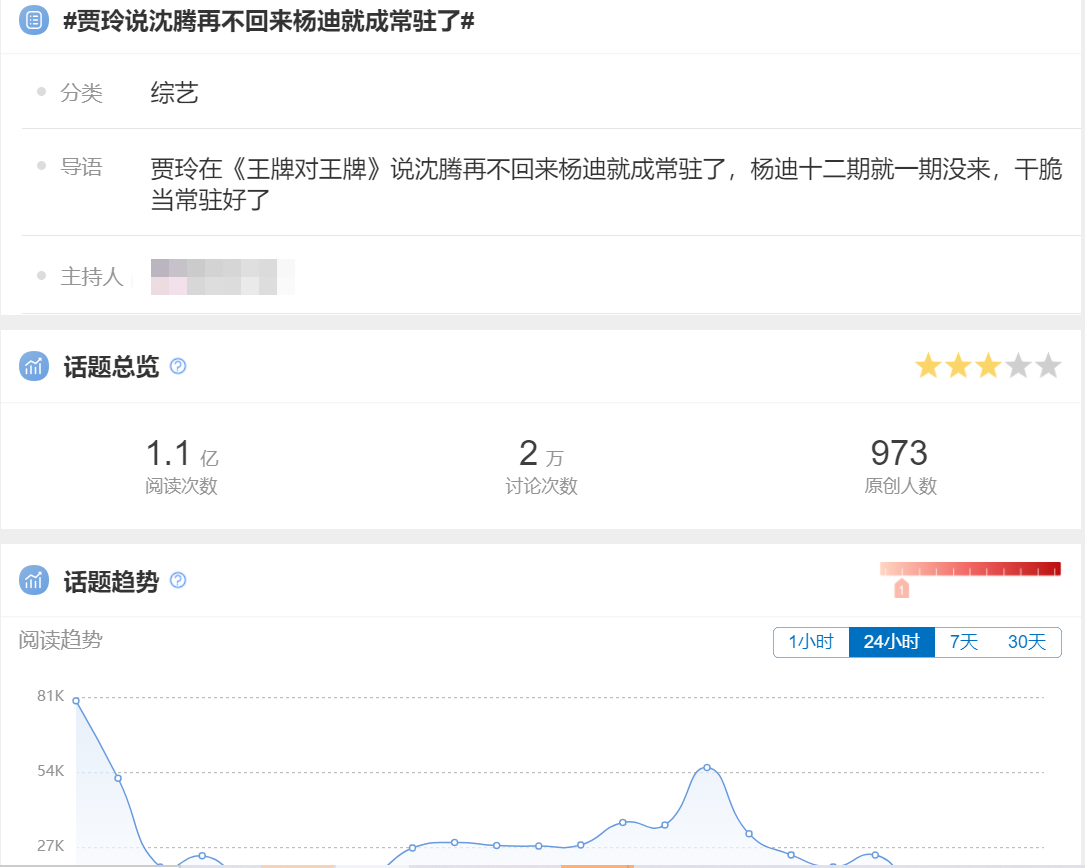Click the marker labeled 1 on the heat scale

point(903,589)
